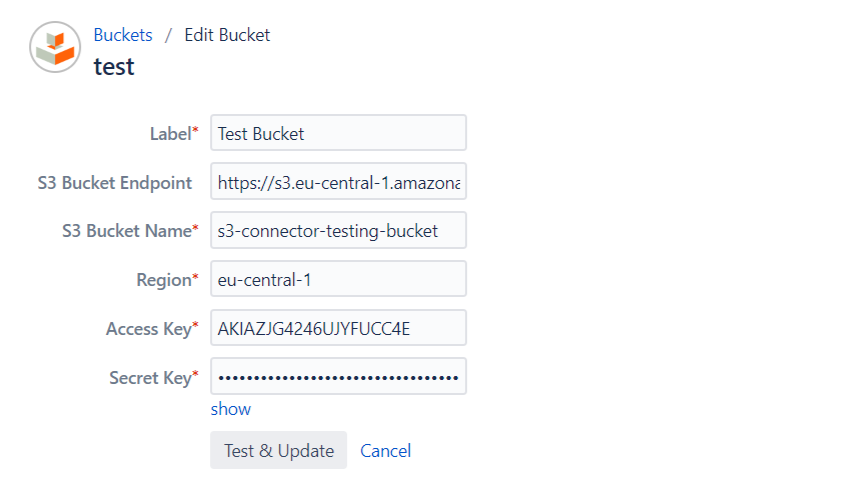
Task: Click the Edit Bucket breadcrumb text
Action: [x=227, y=35]
